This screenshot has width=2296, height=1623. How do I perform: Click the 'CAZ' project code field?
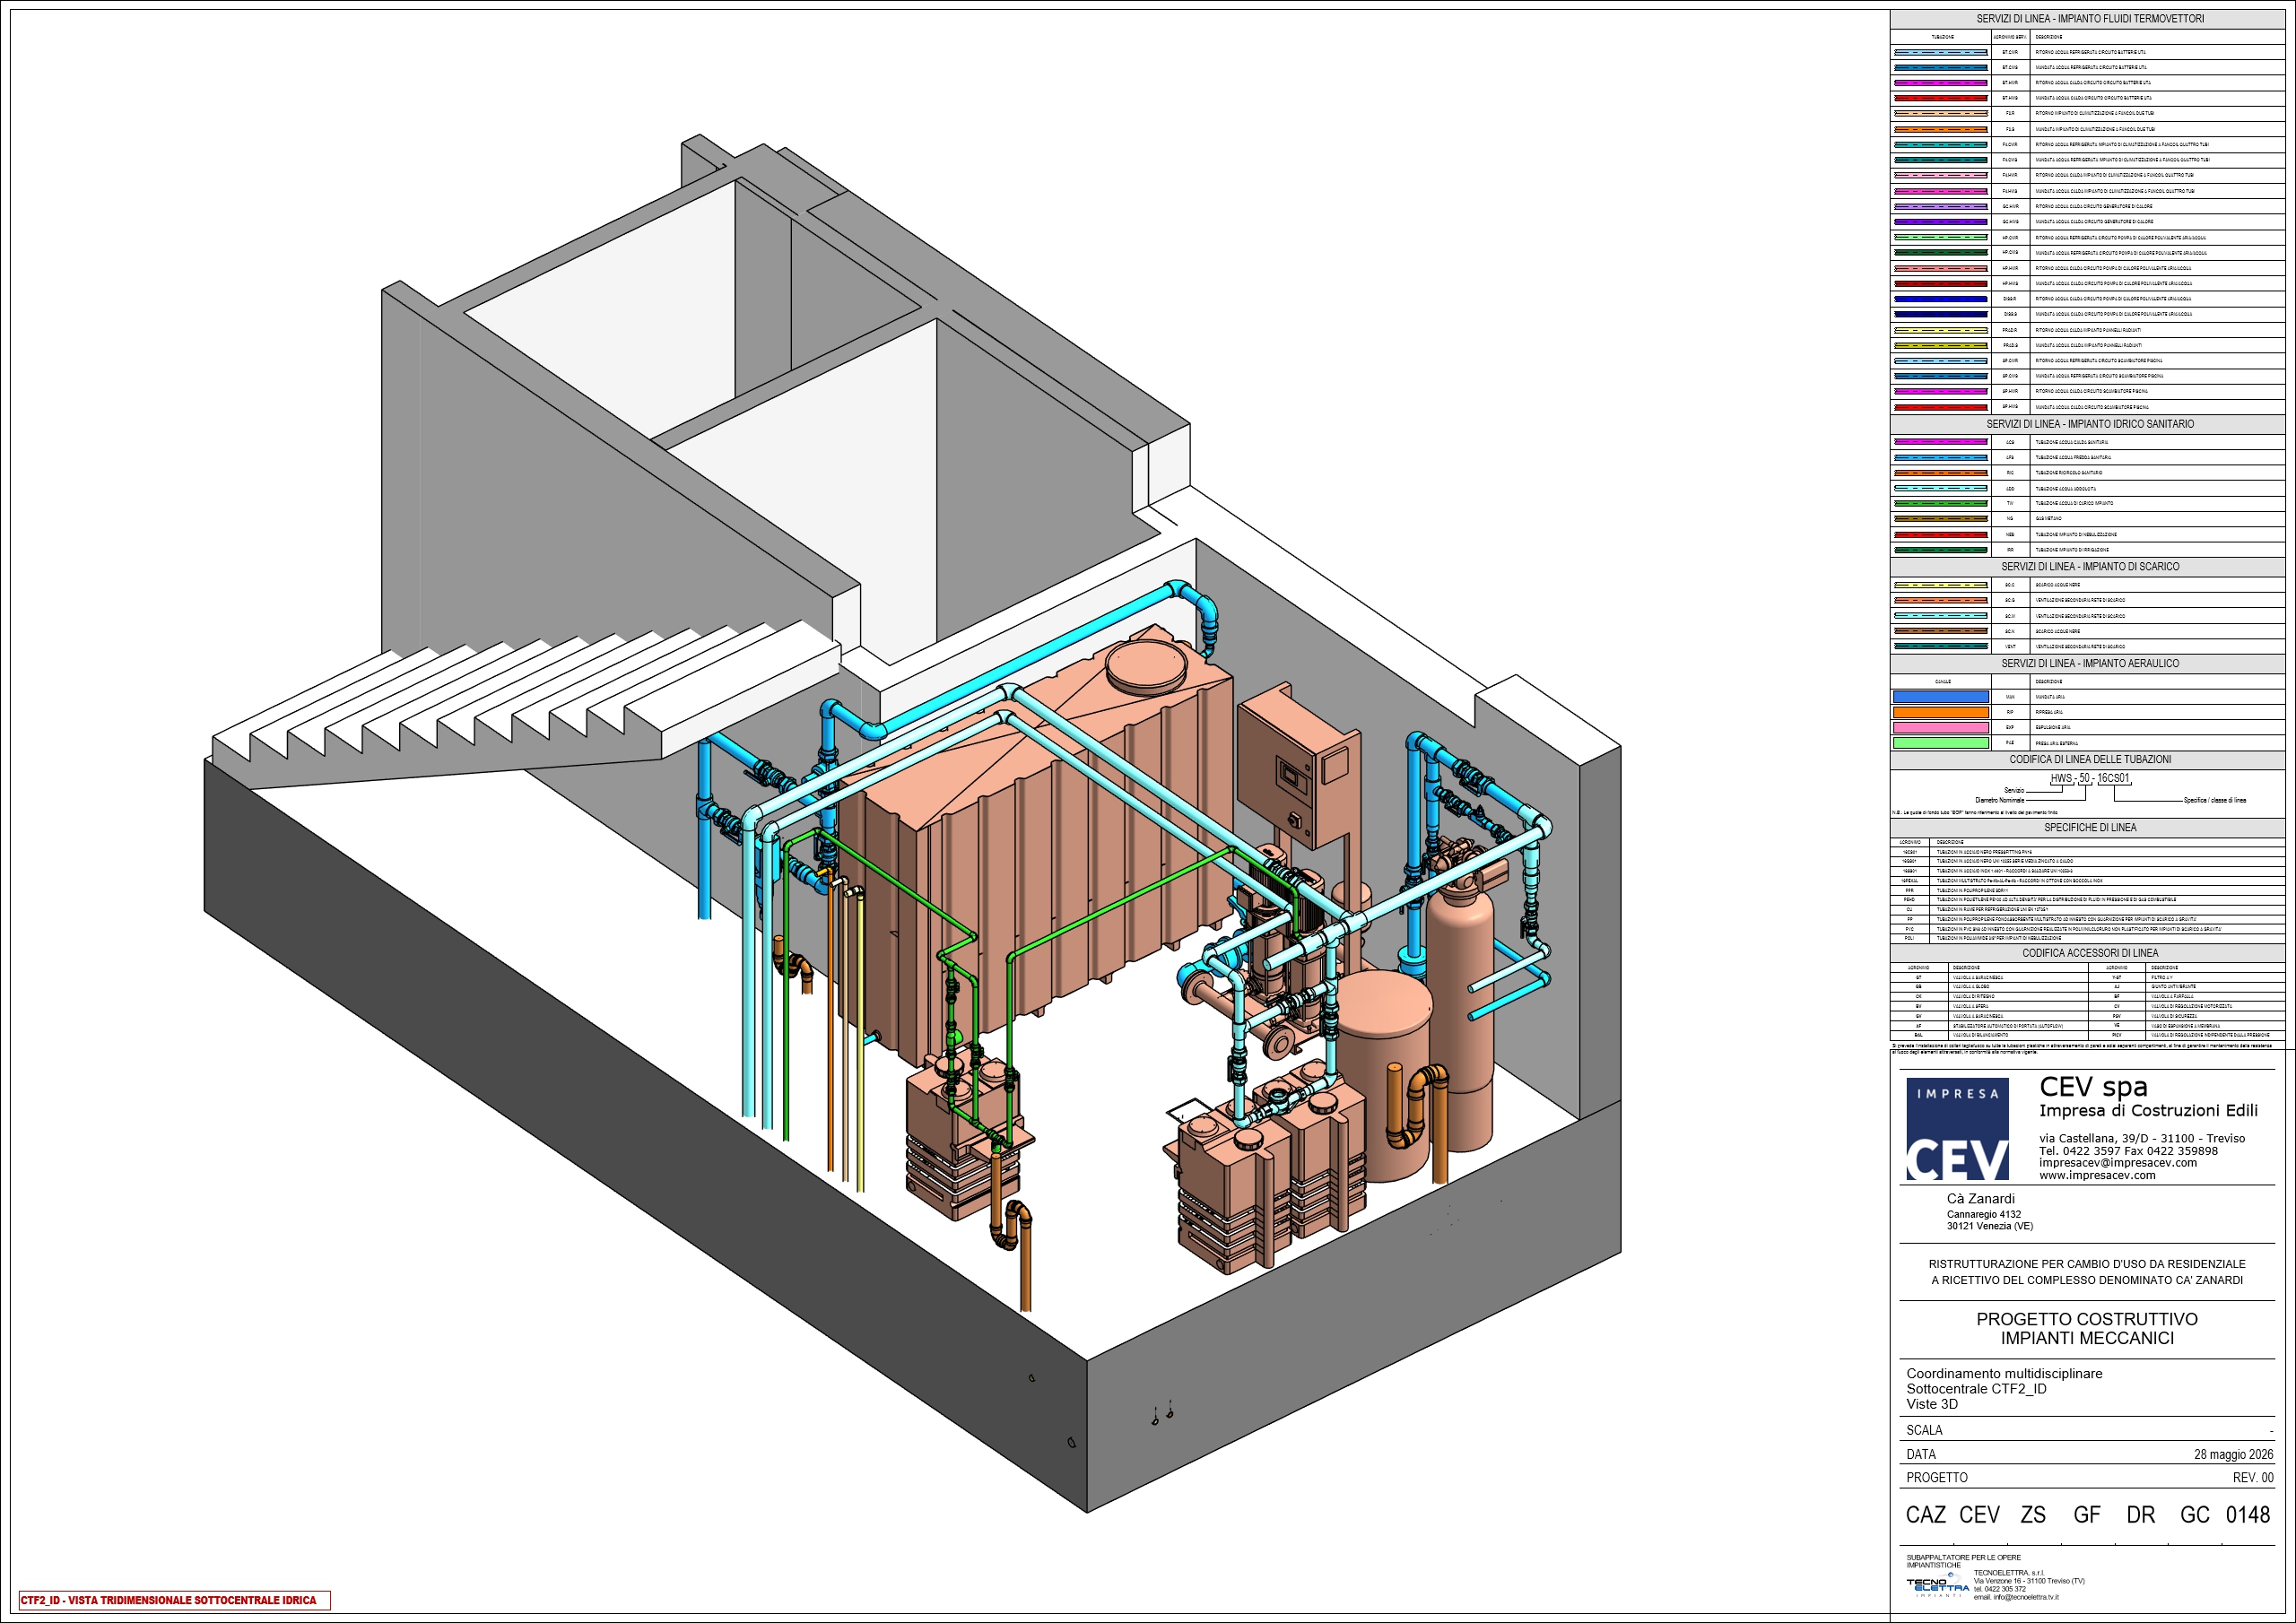point(1926,1515)
